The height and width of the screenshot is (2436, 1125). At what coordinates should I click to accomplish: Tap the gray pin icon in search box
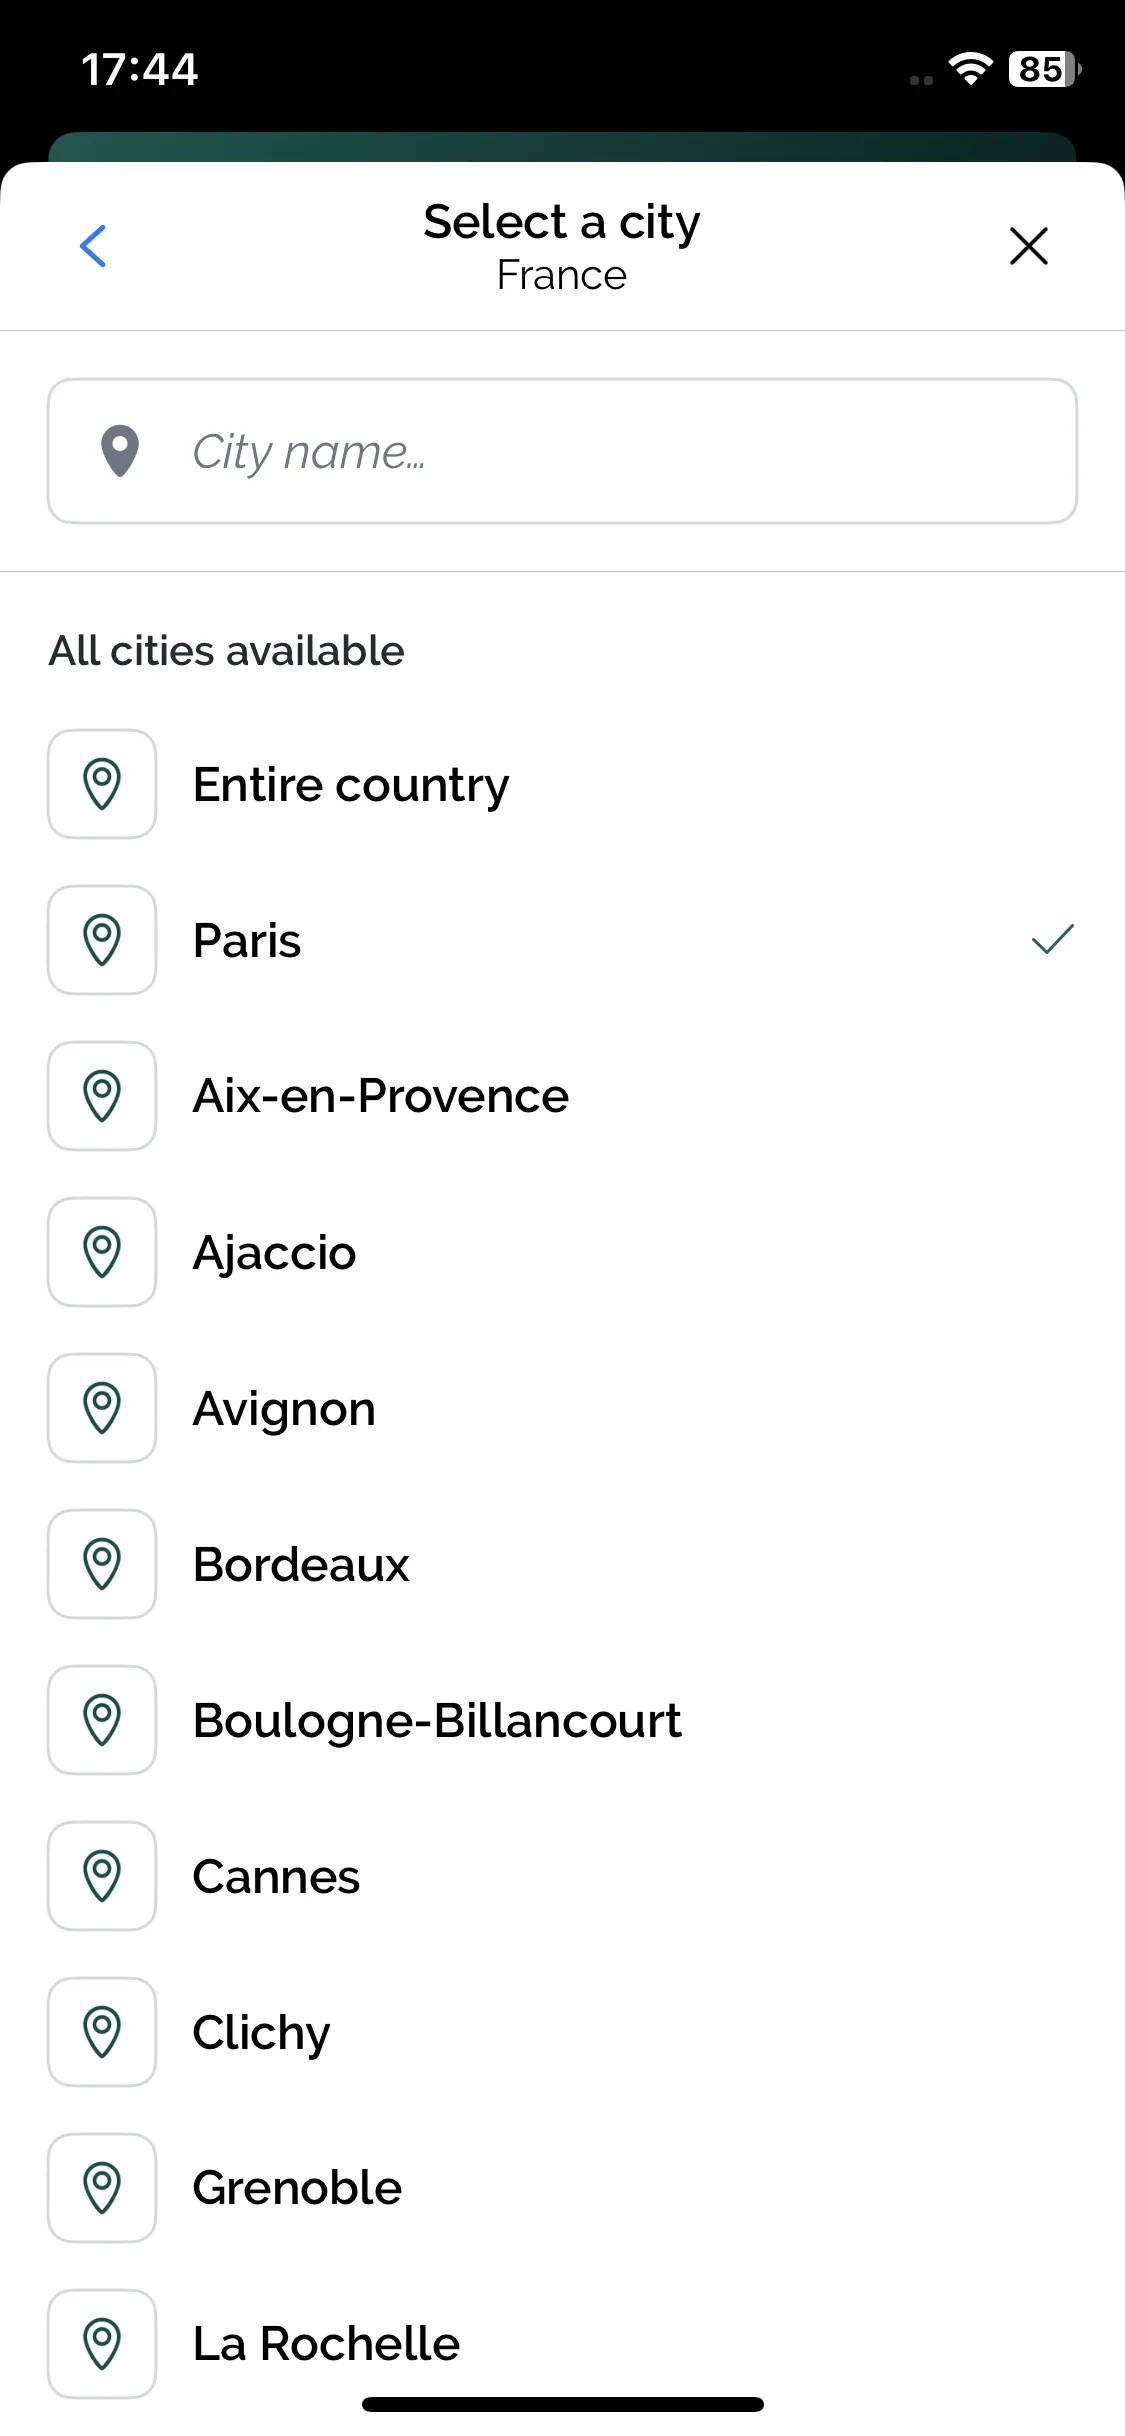click(x=120, y=451)
